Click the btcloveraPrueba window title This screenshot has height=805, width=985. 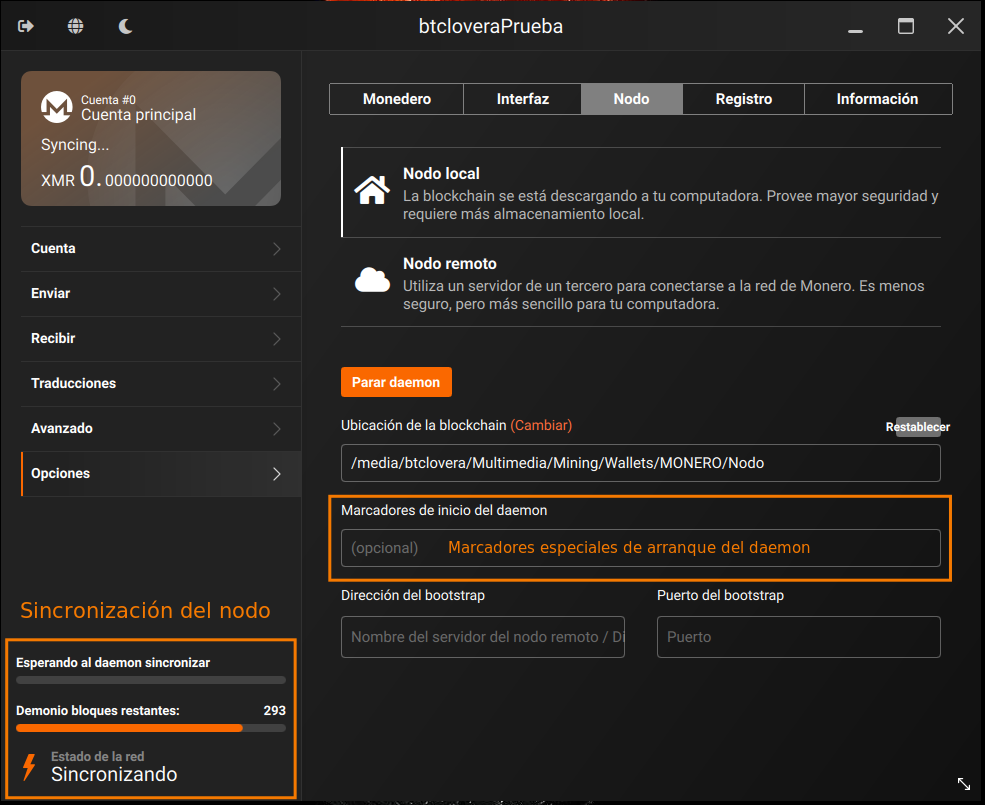point(491,26)
